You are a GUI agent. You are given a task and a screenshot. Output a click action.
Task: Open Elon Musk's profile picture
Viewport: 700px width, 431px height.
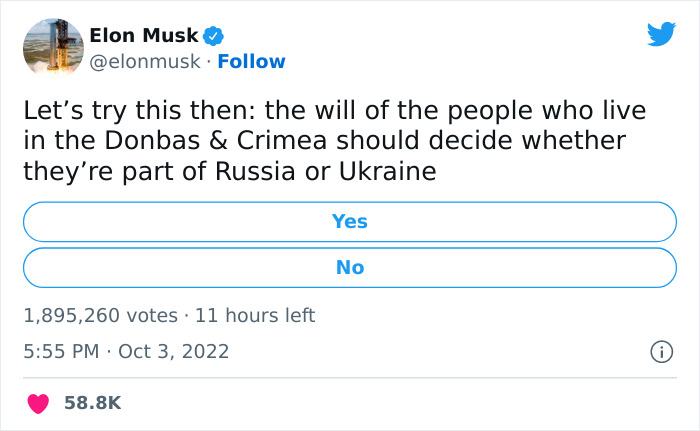pyautogui.click(x=51, y=46)
